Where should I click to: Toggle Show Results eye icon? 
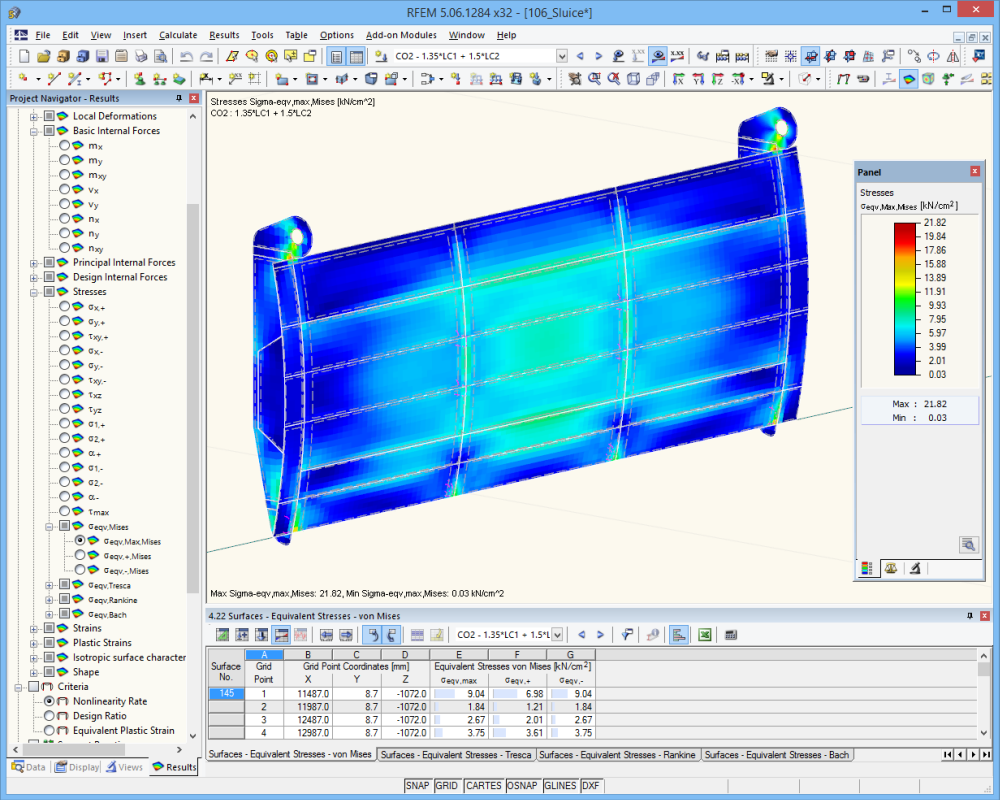[658, 56]
